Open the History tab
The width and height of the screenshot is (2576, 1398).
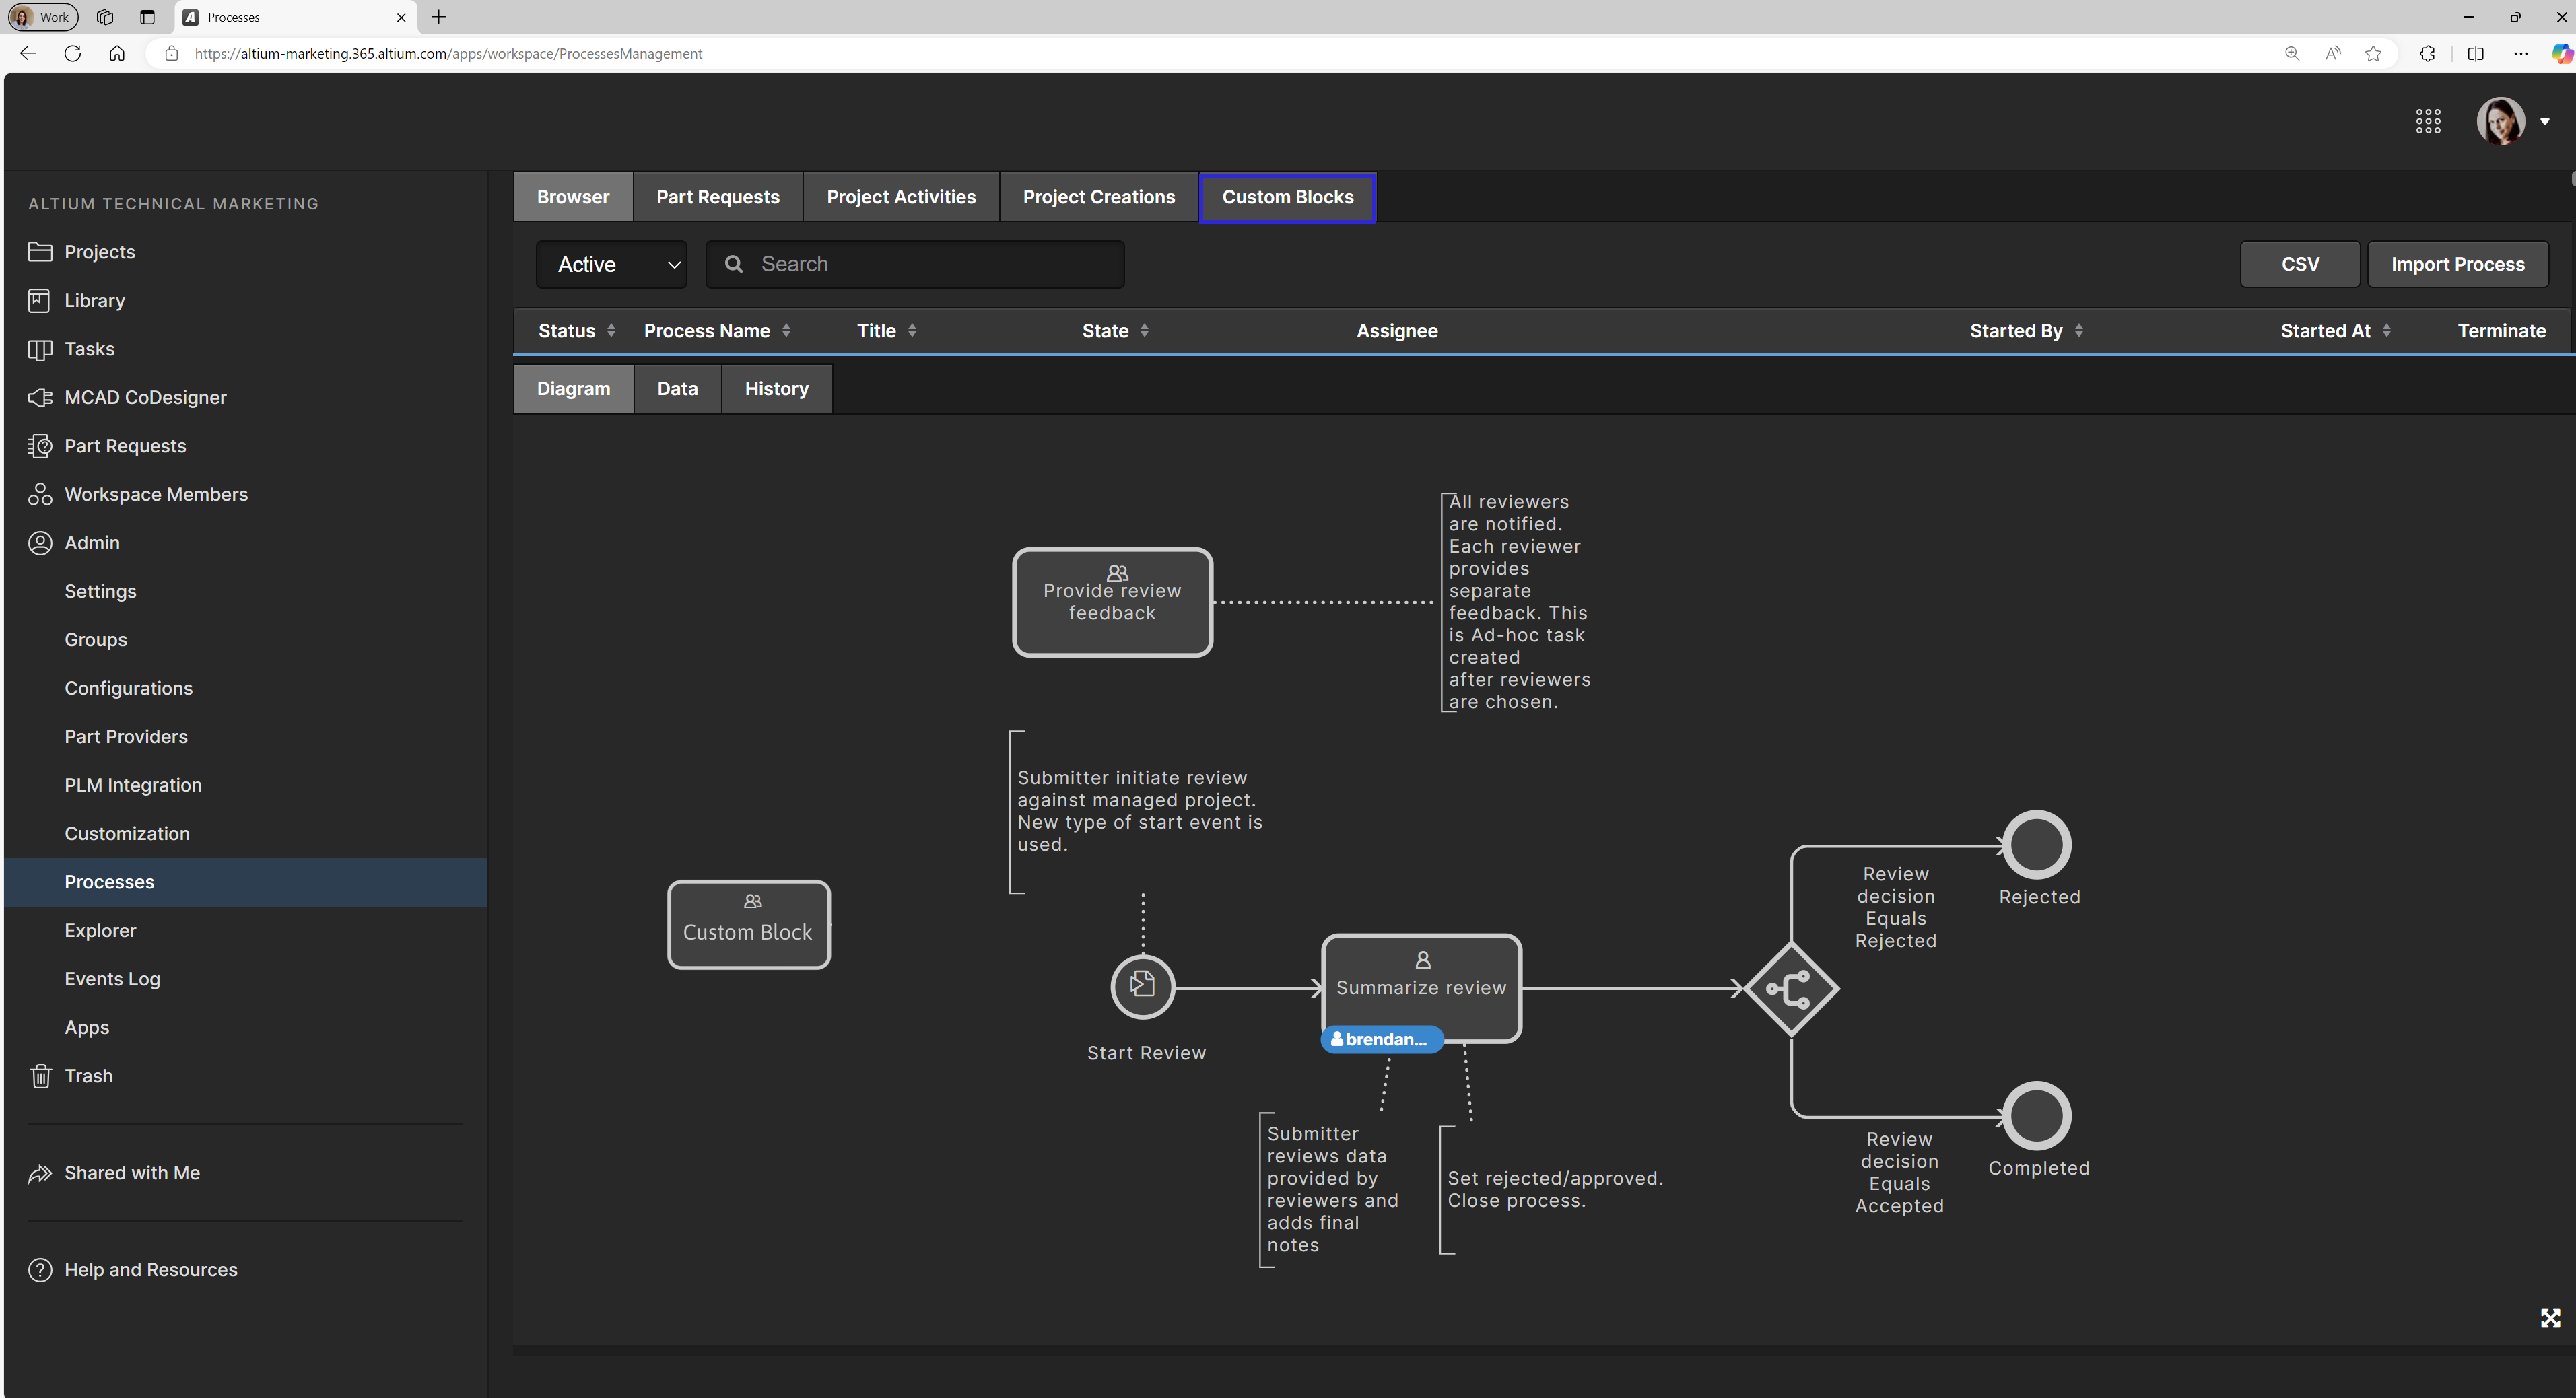click(x=776, y=389)
